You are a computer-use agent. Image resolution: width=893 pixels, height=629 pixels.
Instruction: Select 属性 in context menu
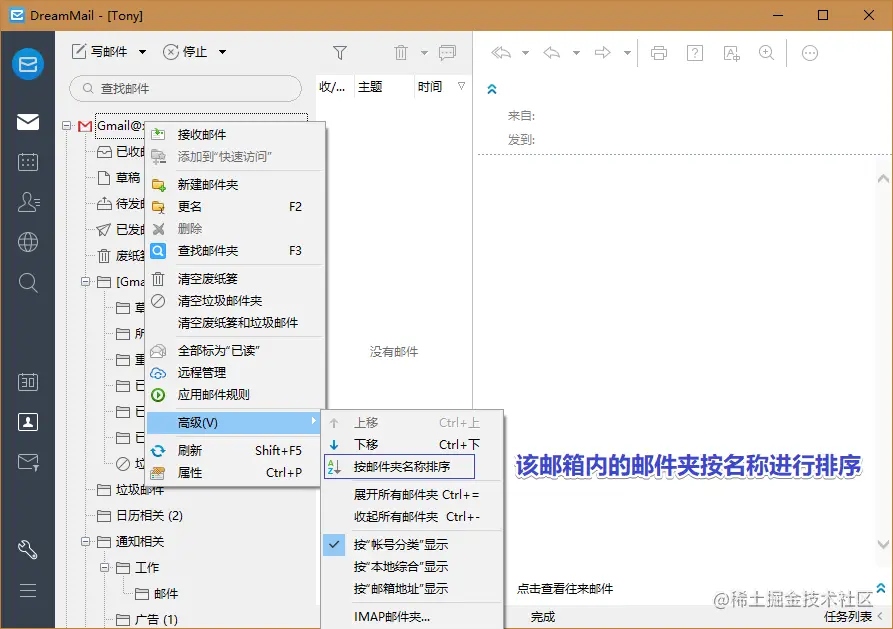tap(235, 473)
